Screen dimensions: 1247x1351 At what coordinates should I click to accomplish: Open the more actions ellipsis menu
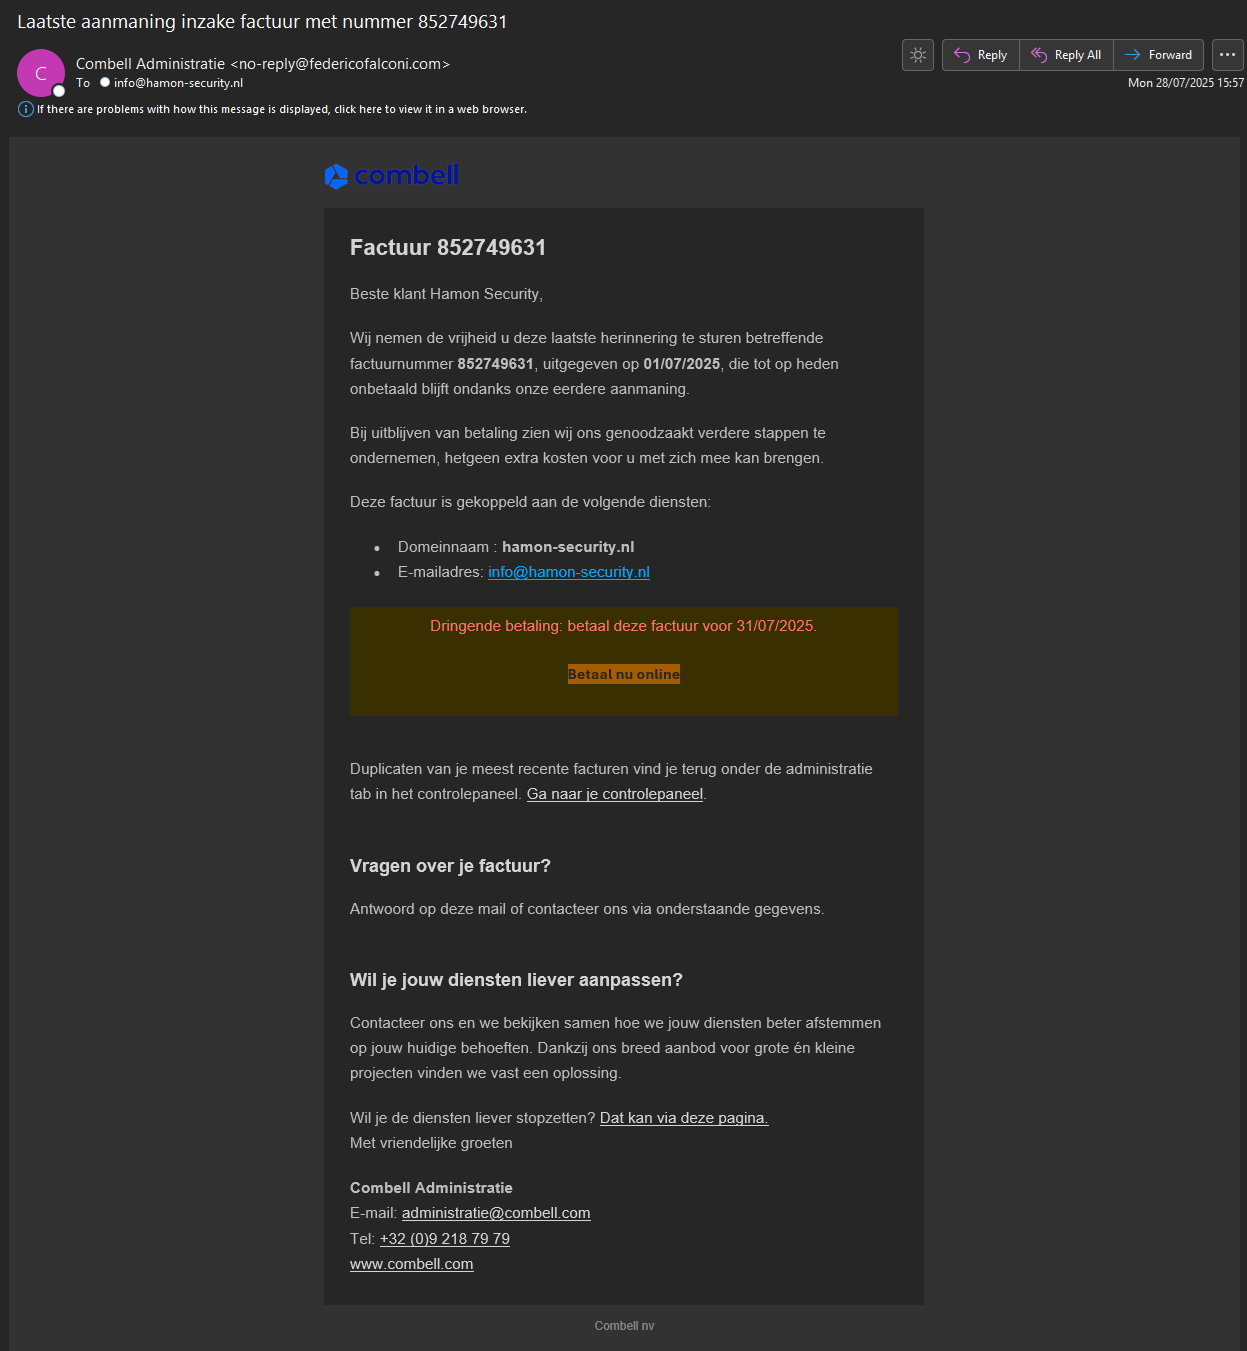coord(1227,55)
